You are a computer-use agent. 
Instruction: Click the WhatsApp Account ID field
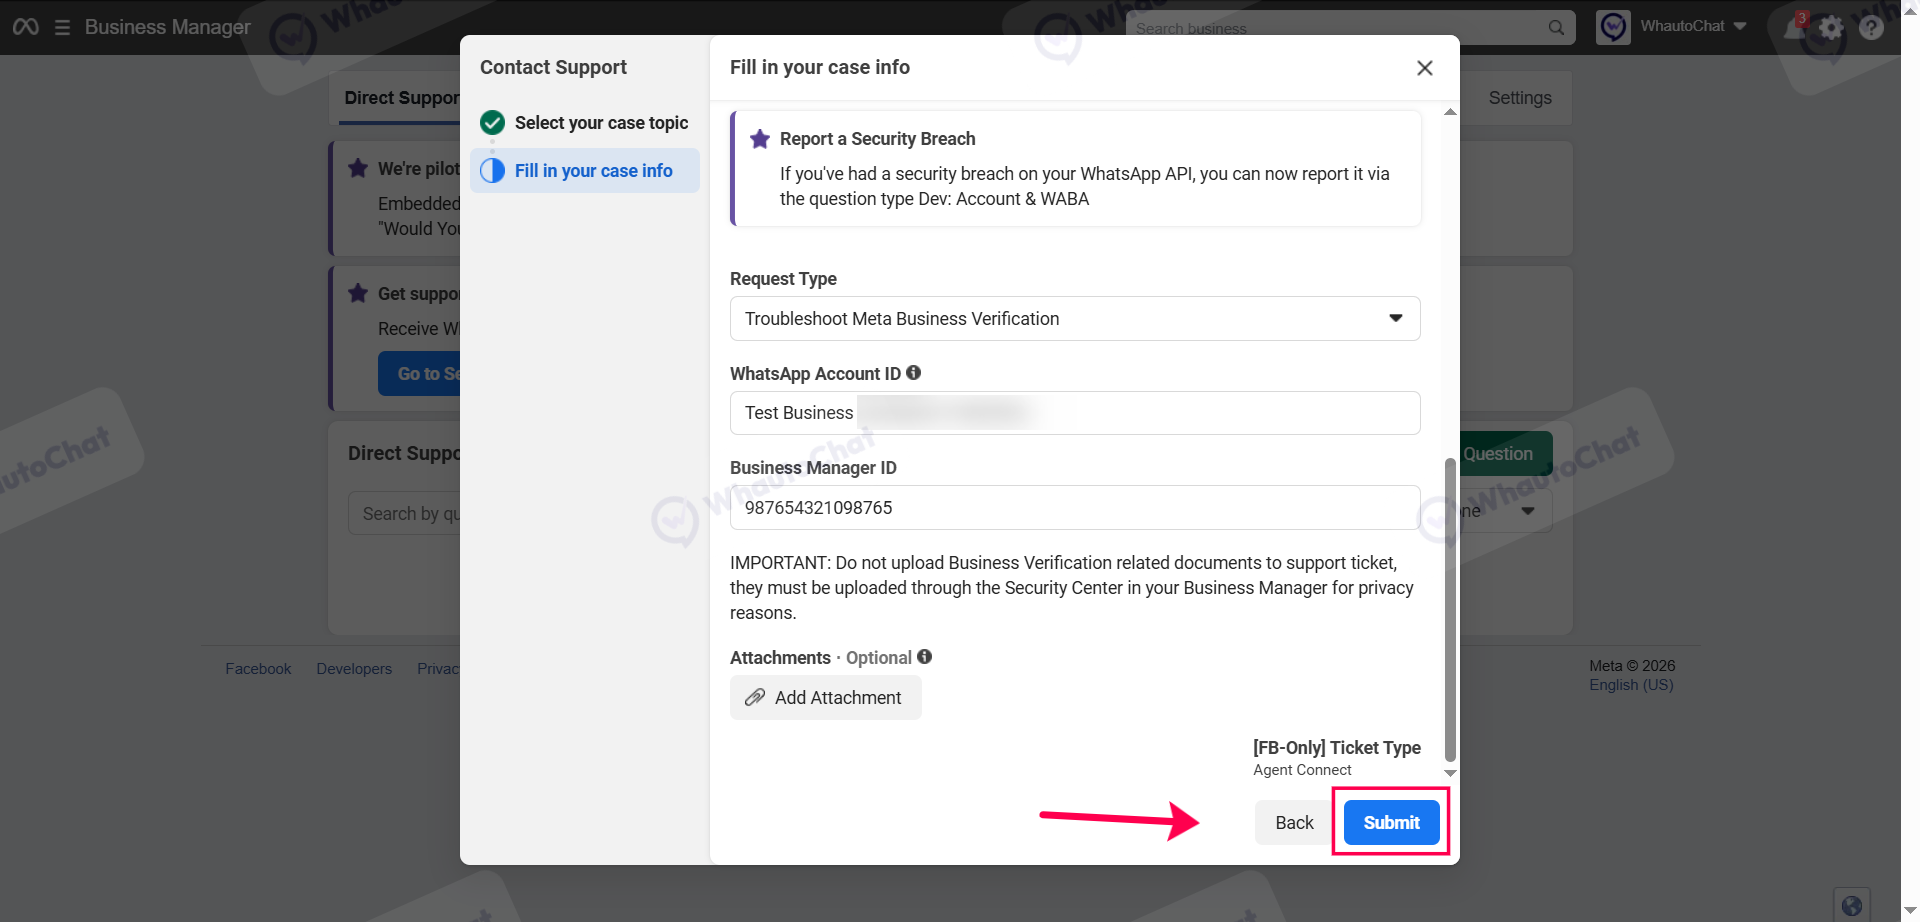click(1075, 413)
